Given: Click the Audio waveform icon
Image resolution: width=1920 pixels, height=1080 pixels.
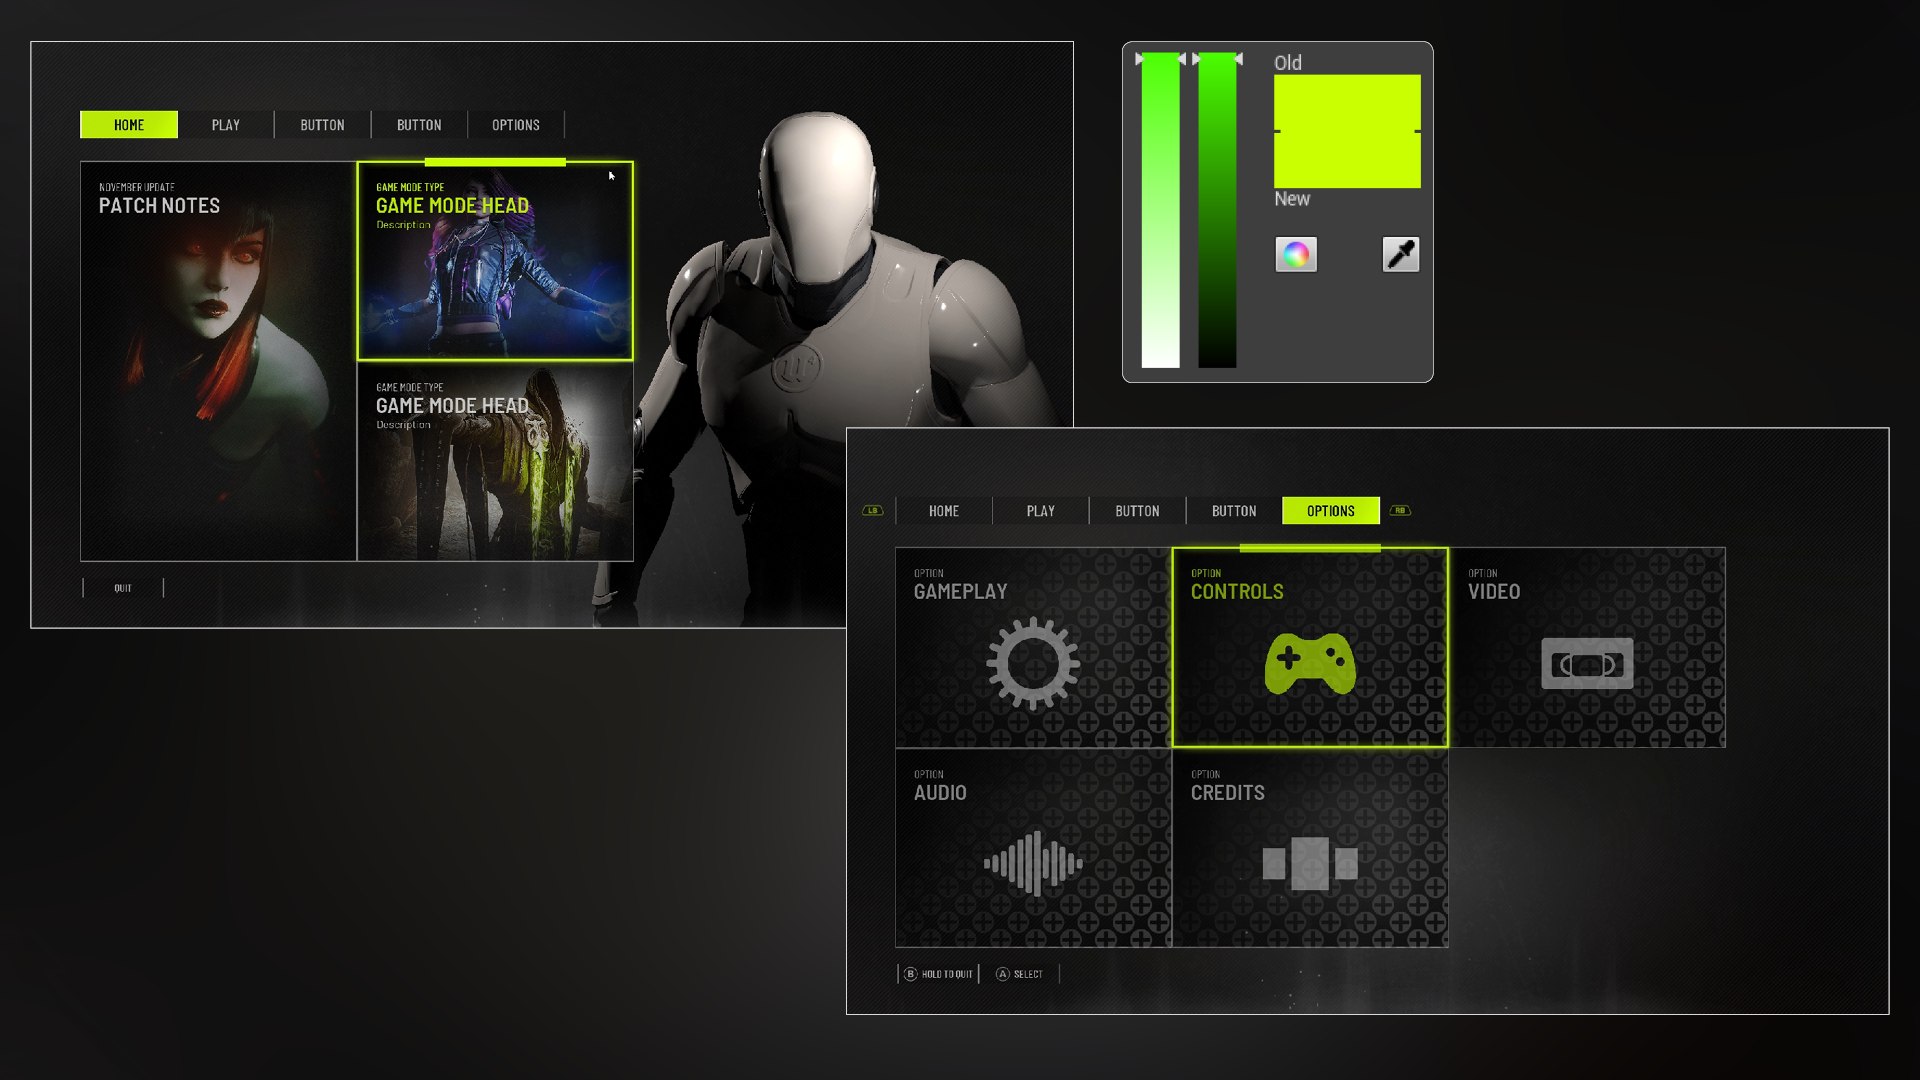Looking at the screenshot, I should point(1033,862).
